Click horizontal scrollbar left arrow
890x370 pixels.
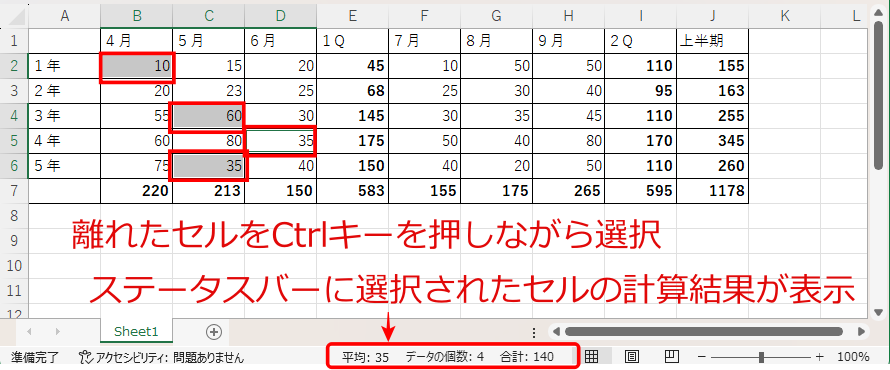pos(556,331)
